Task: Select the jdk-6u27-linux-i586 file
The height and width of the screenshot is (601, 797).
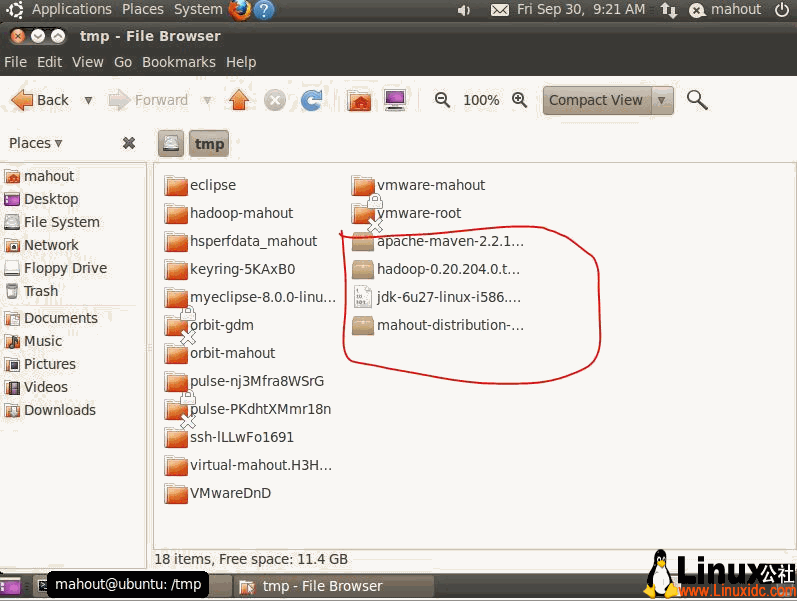Action: click(x=448, y=297)
